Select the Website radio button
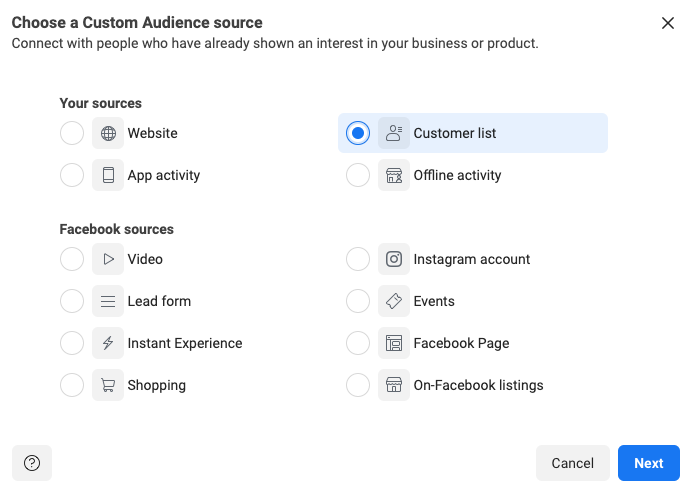The height and width of the screenshot is (487, 693). point(72,133)
